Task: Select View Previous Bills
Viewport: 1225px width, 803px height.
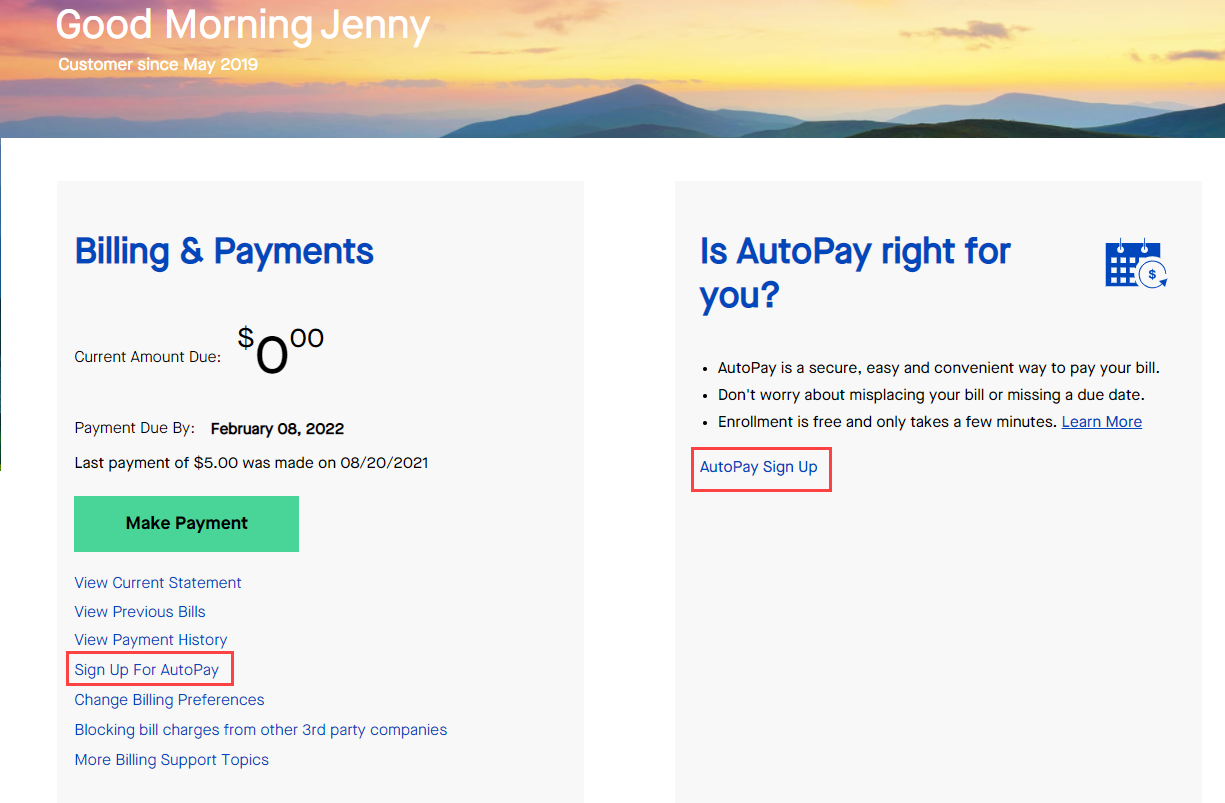Action: (139, 611)
